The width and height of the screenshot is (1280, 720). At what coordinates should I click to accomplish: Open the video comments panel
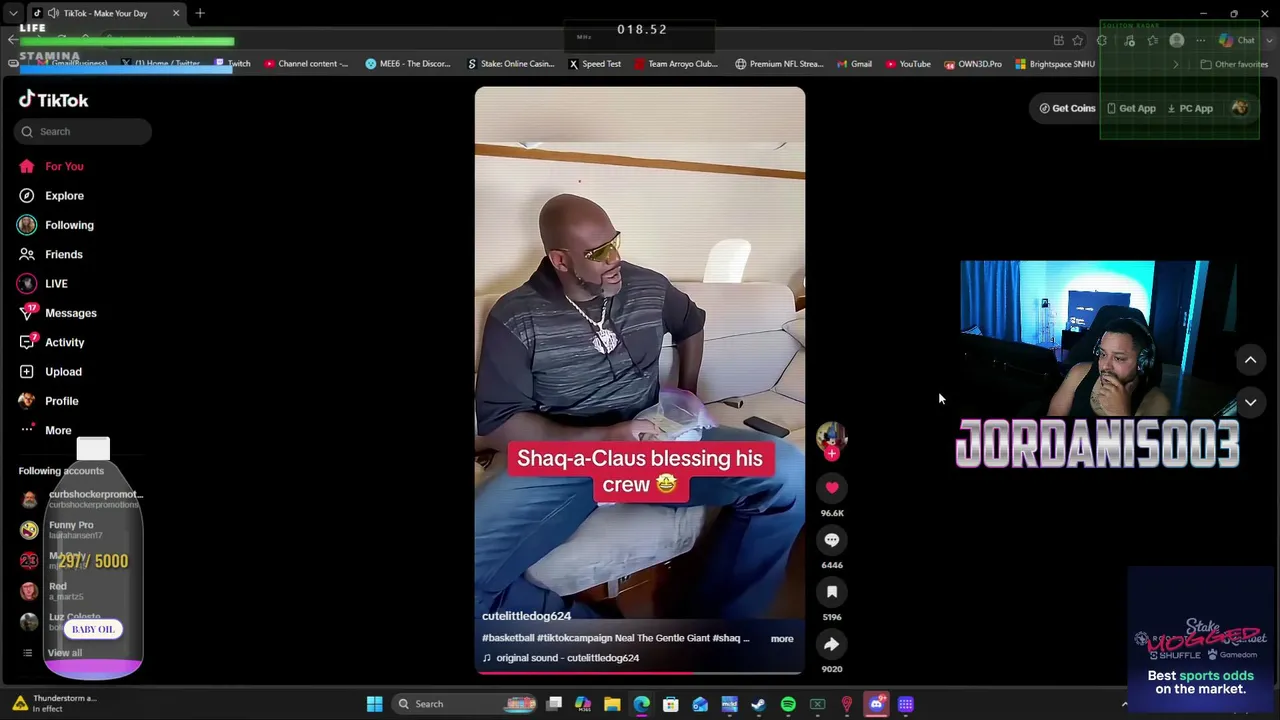pyautogui.click(x=832, y=540)
